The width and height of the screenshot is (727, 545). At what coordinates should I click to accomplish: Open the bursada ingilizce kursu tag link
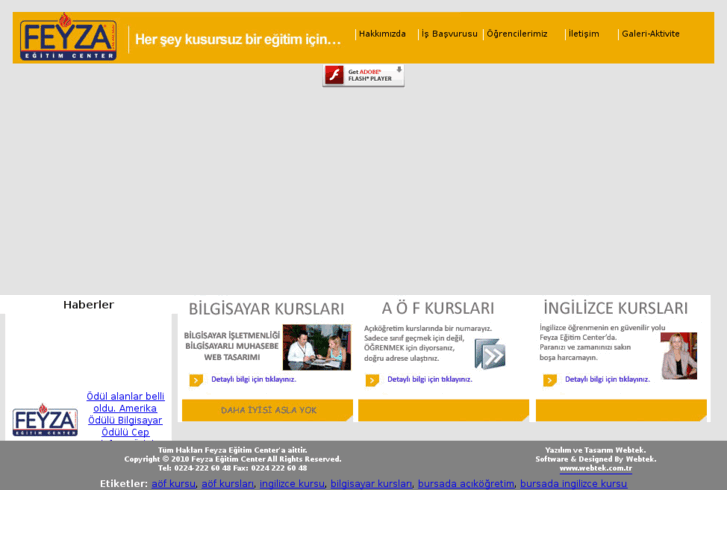point(574,484)
